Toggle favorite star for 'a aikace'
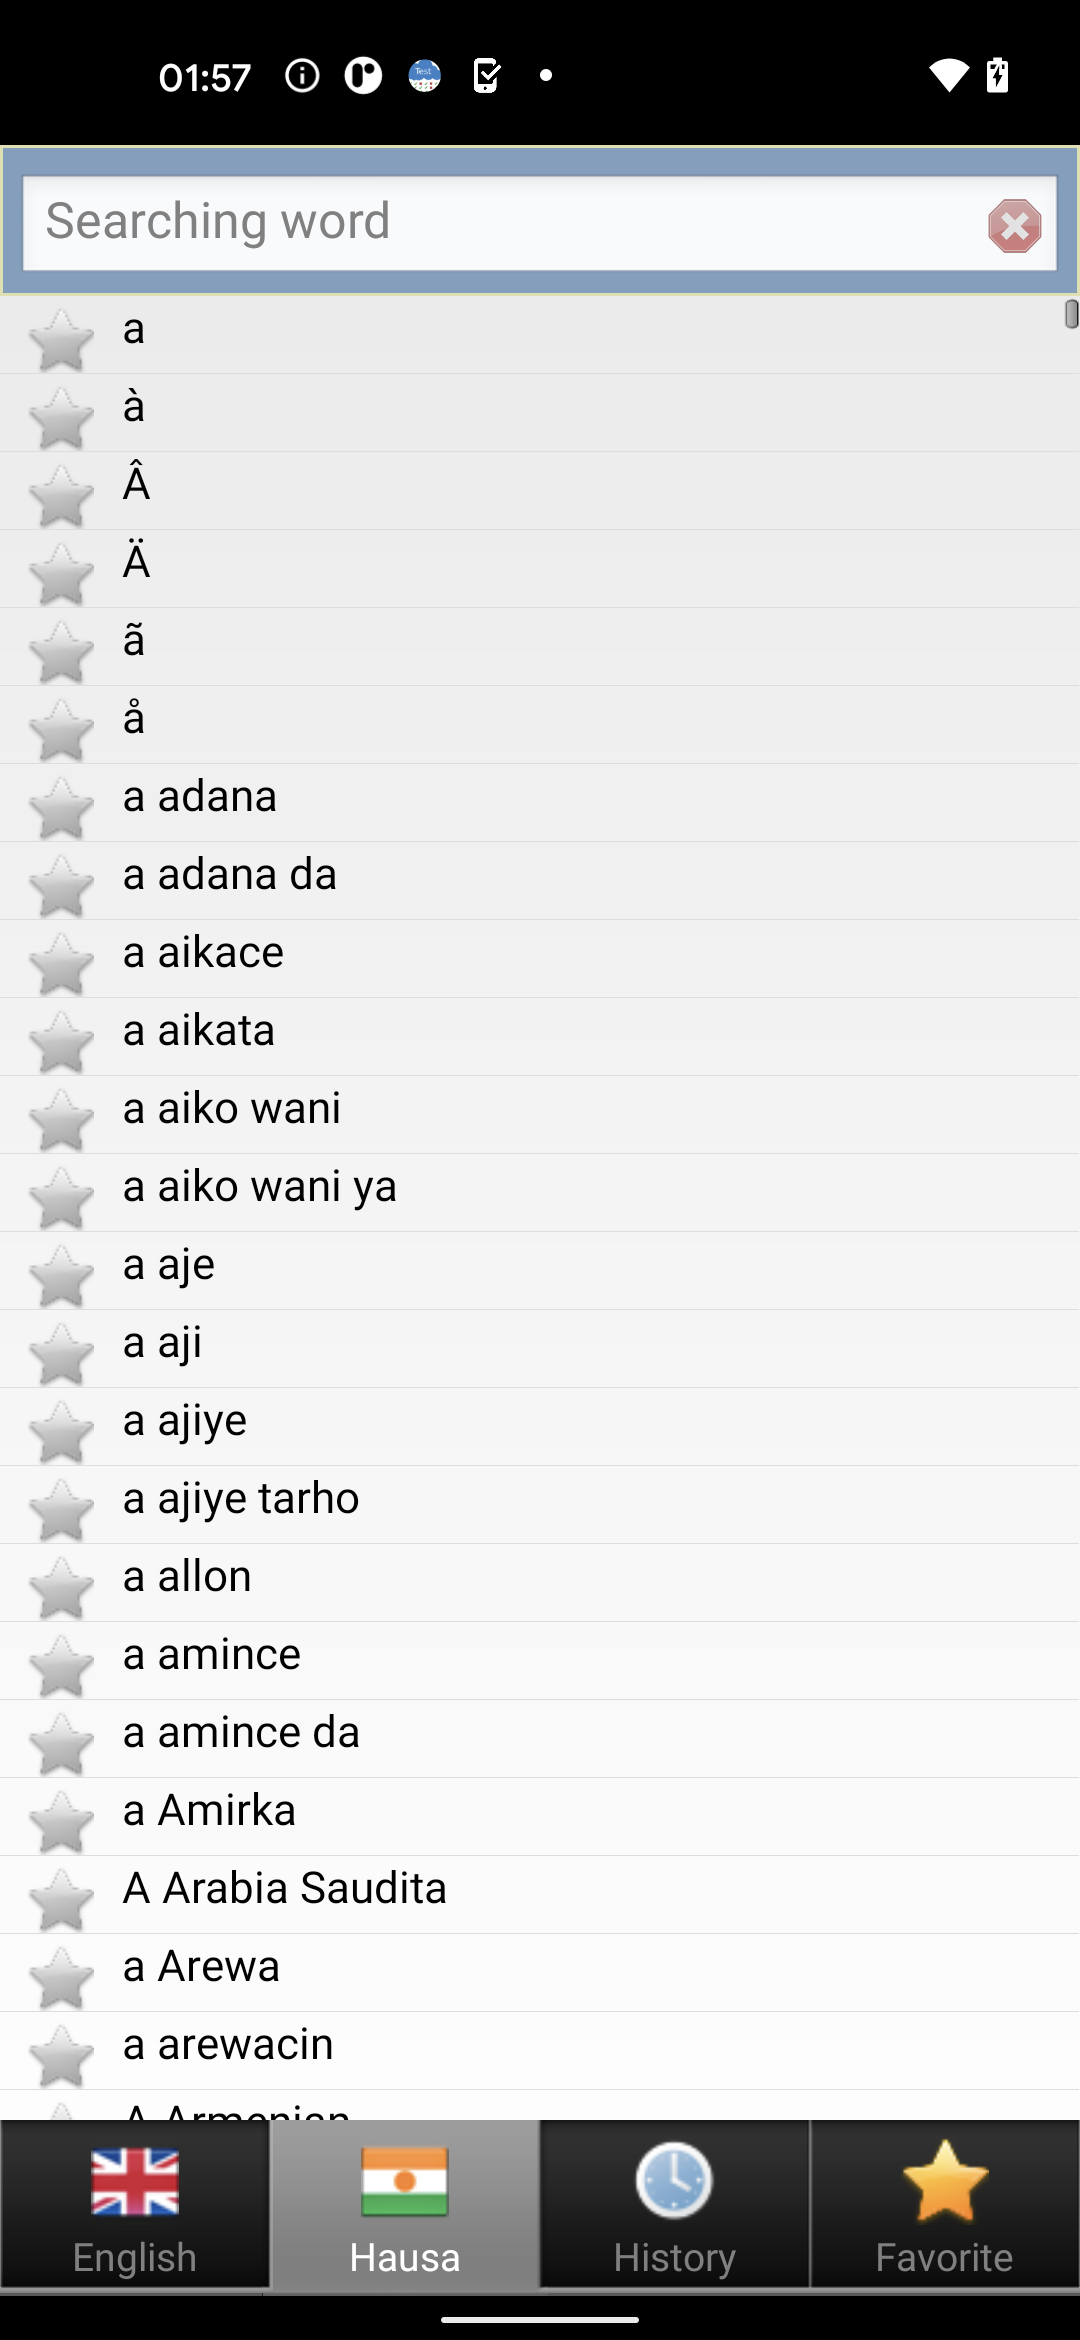Screen dimensions: 1080x2340 coord(61,964)
